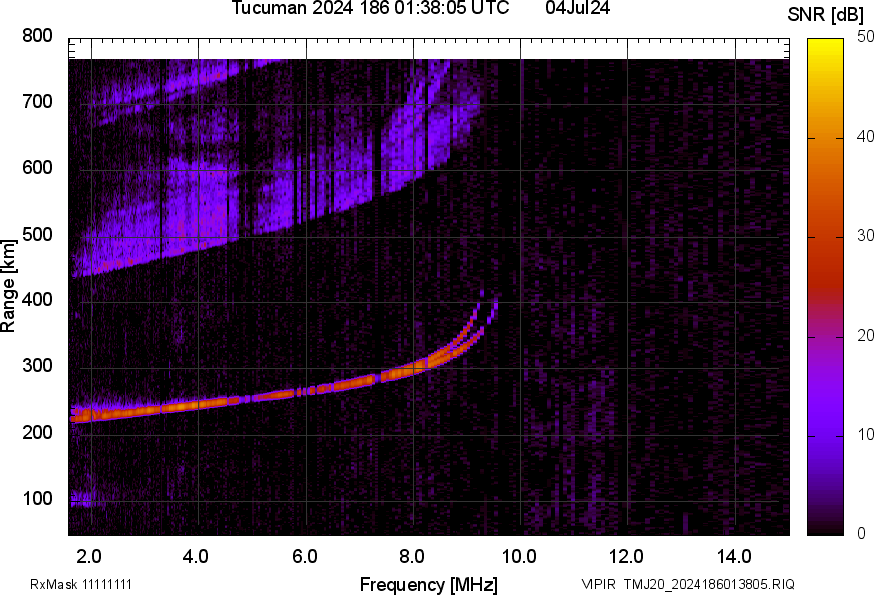
Task: Click the '300' range tick label
Action: [37, 365]
